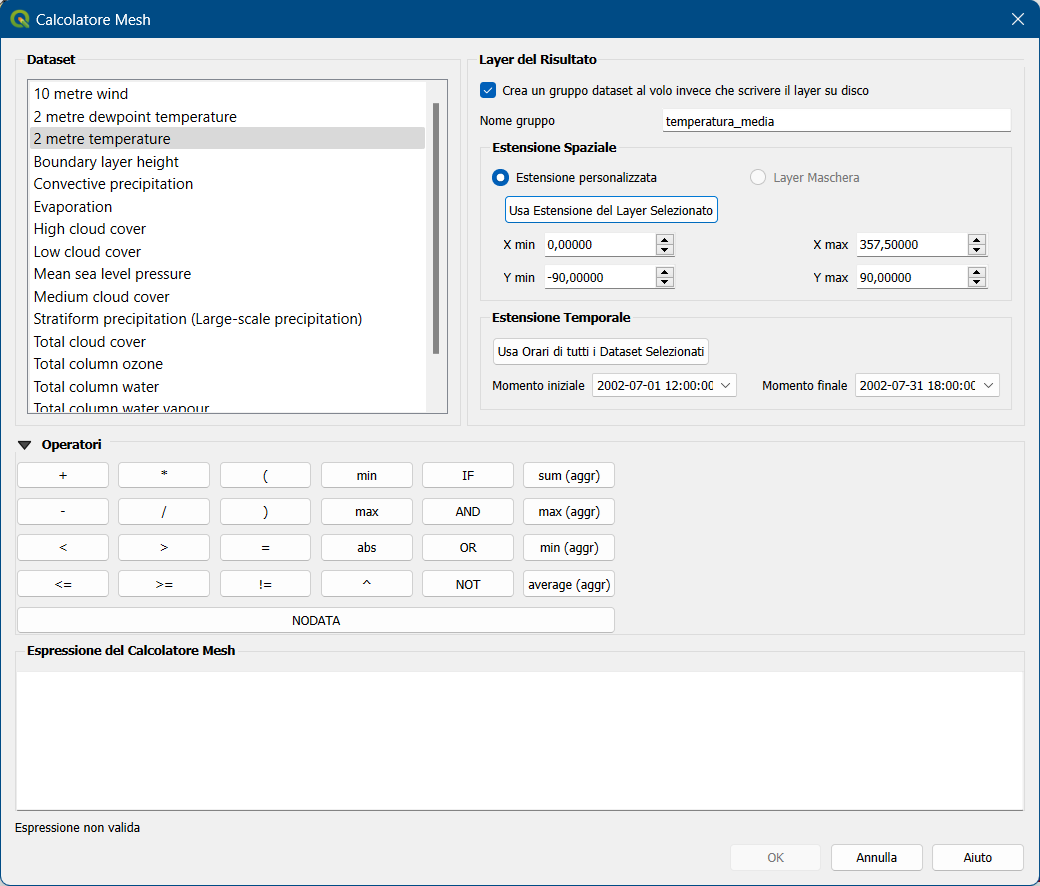Toggle 'Crea un gruppo dataset al volo' checkbox
Viewport: 1040px width, 886px height.
pyautogui.click(x=488, y=90)
